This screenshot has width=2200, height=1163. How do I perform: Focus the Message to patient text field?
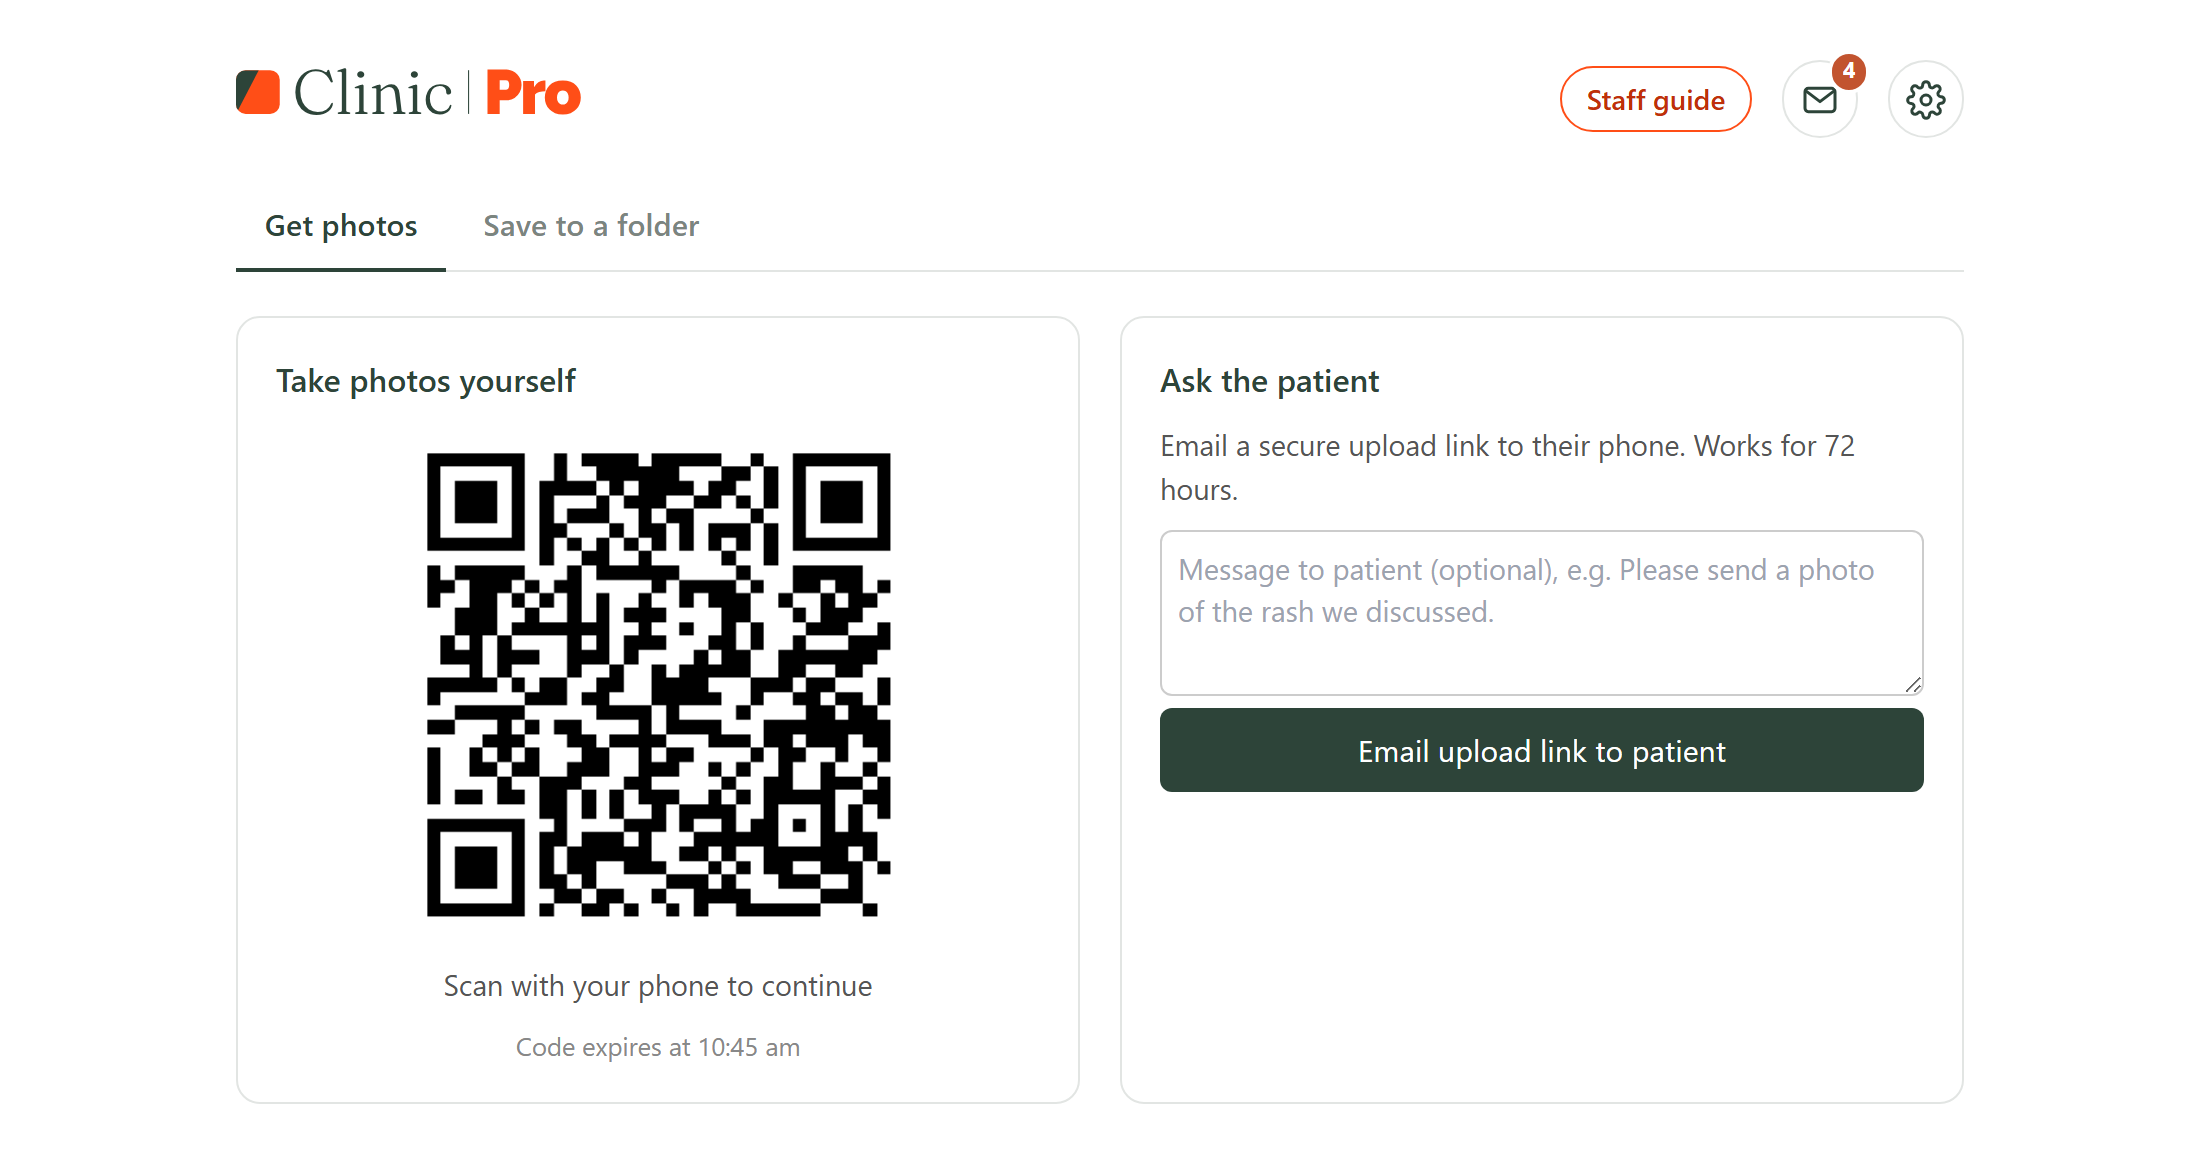click(x=1541, y=612)
